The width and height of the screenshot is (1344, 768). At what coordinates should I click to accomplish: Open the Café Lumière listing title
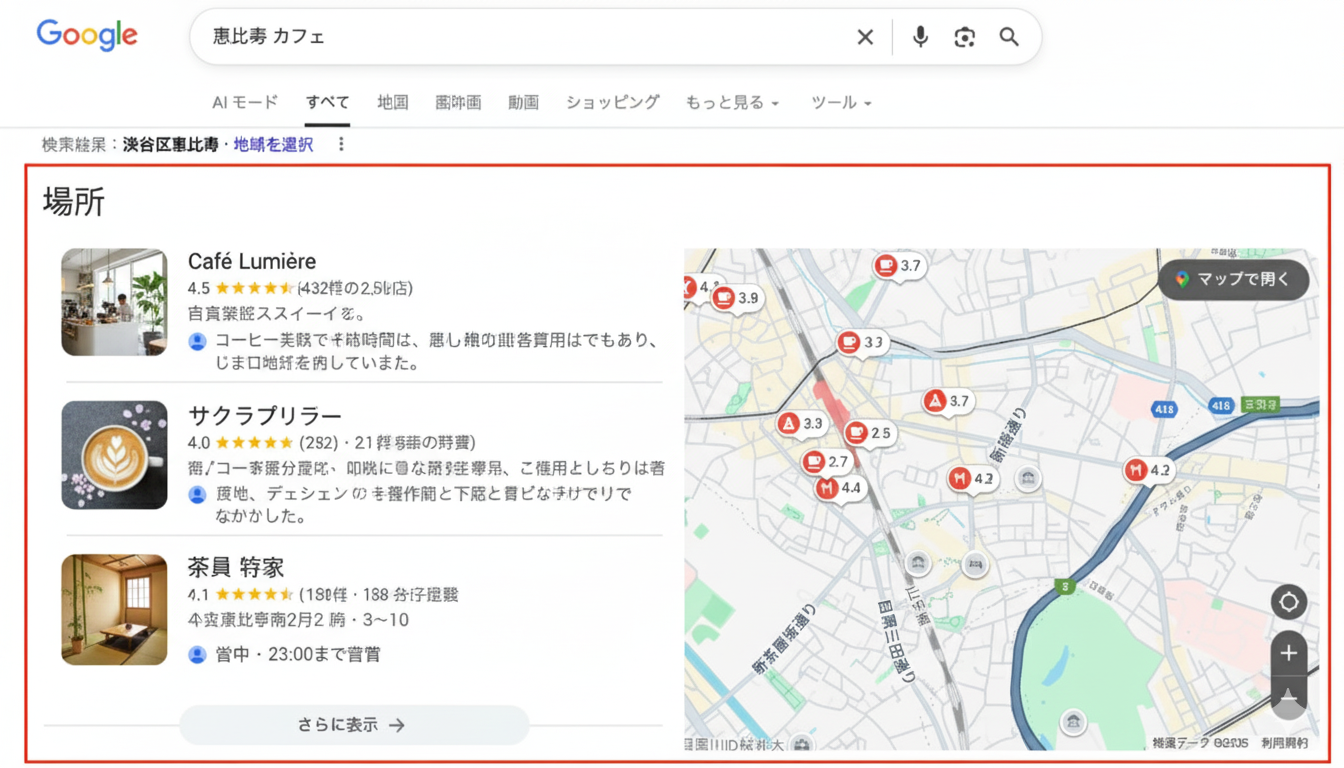point(252,261)
